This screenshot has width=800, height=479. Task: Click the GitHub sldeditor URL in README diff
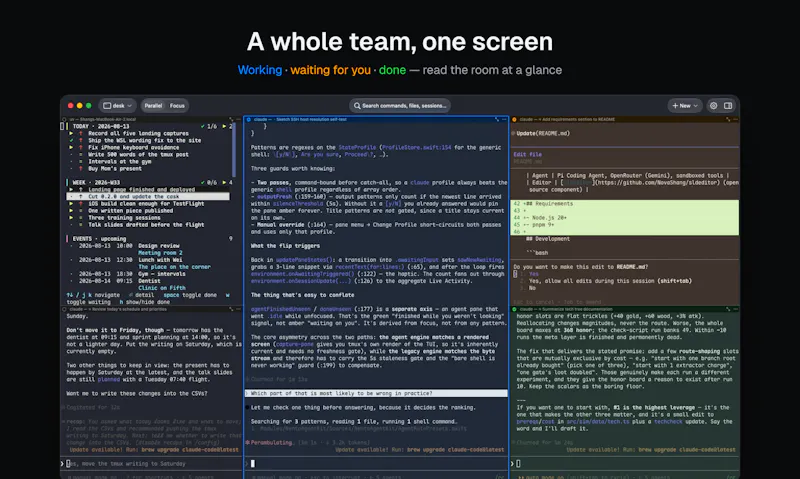click(x=658, y=182)
